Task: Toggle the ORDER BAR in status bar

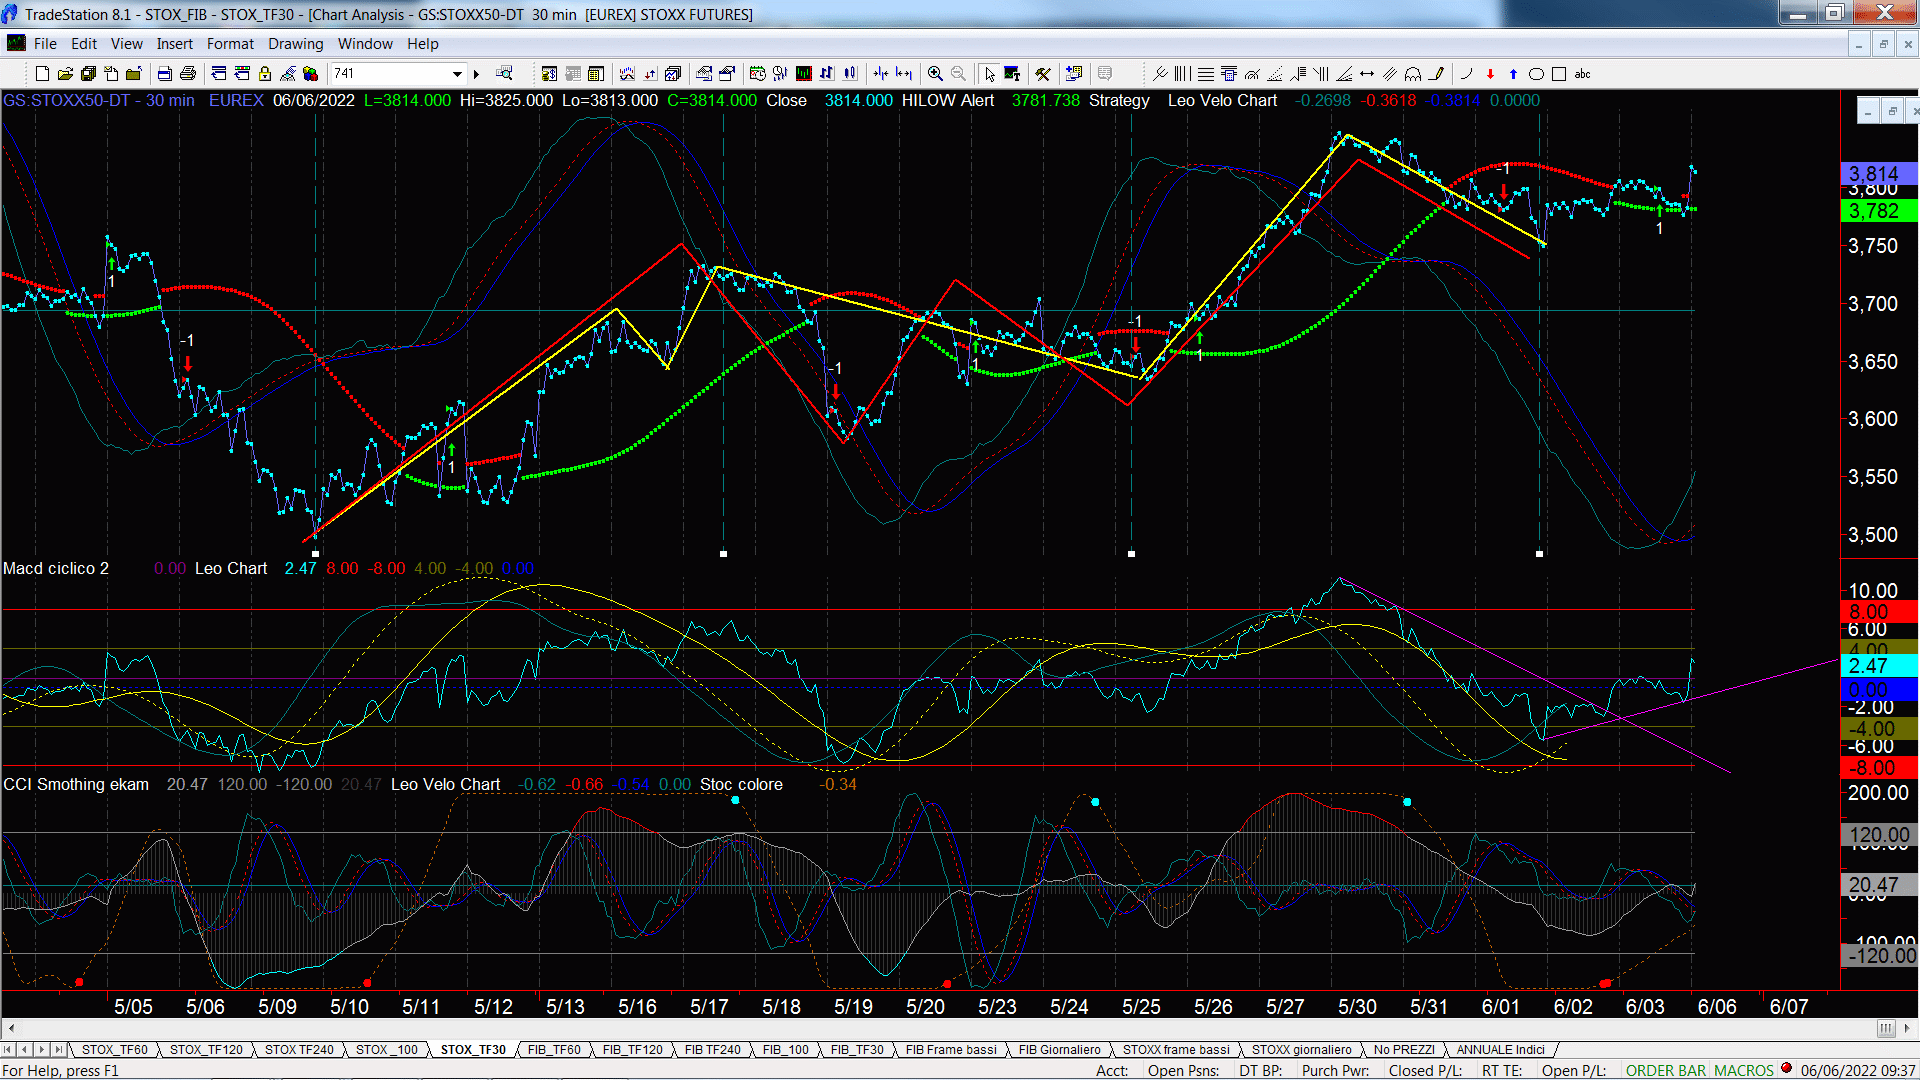Action: (x=1665, y=1070)
